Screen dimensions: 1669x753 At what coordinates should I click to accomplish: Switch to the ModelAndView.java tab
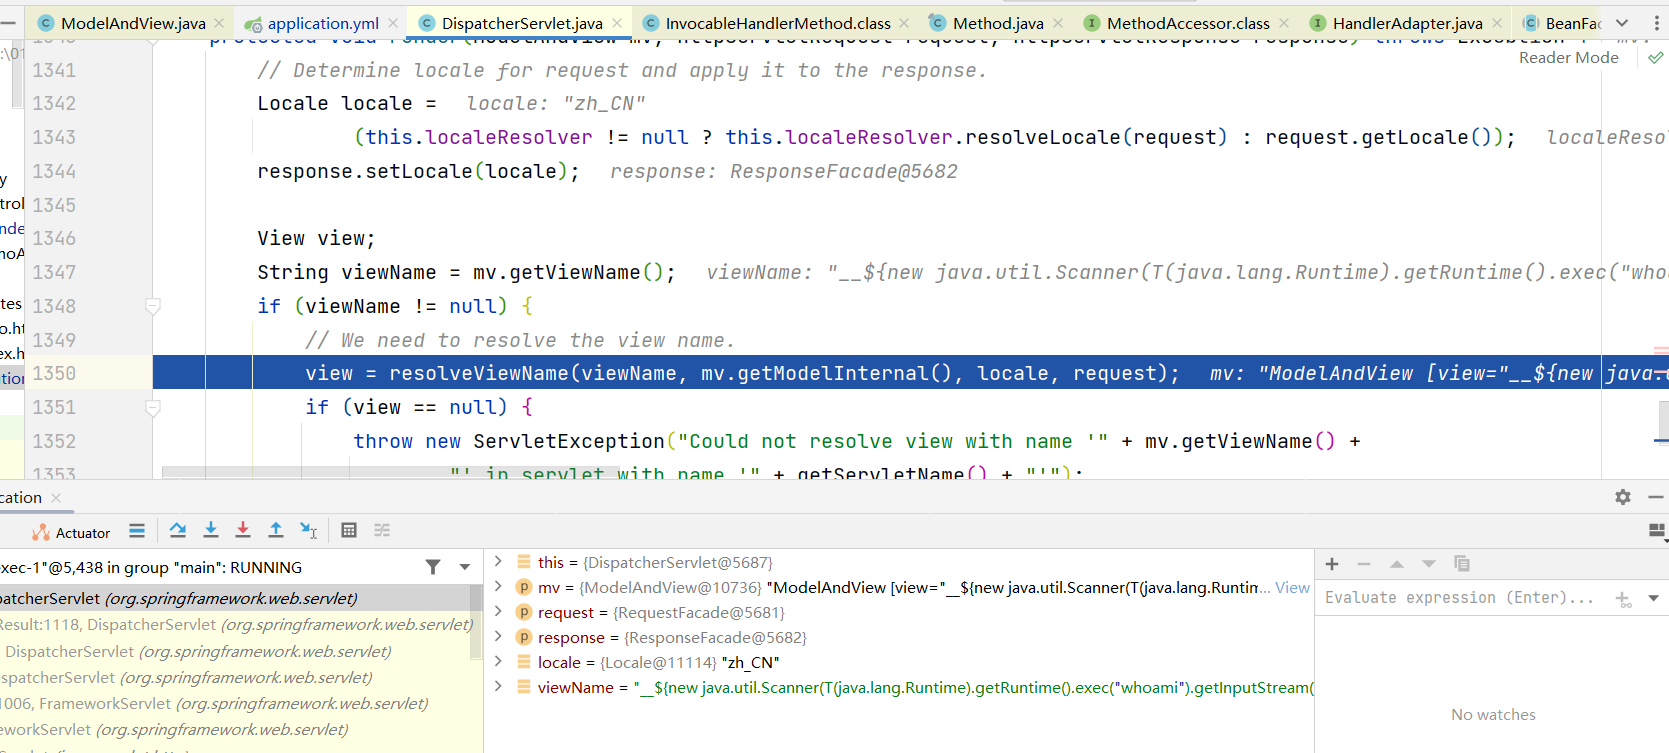(133, 23)
